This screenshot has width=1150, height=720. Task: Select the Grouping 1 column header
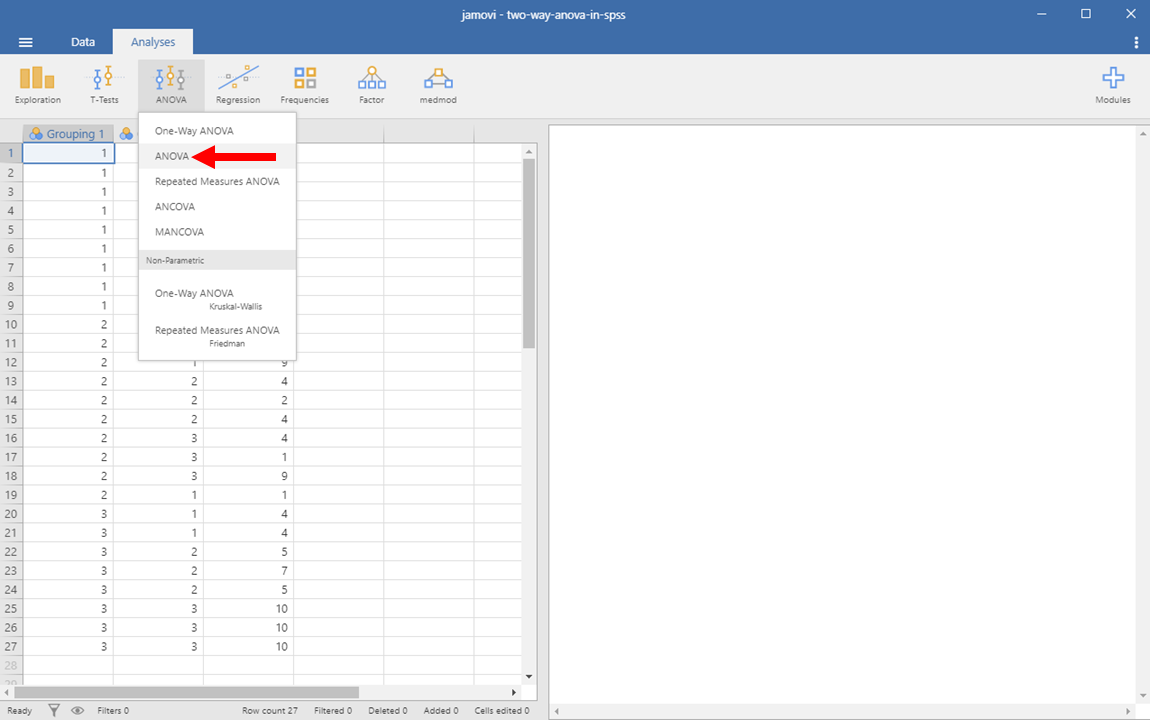click(x=68, y=134)
